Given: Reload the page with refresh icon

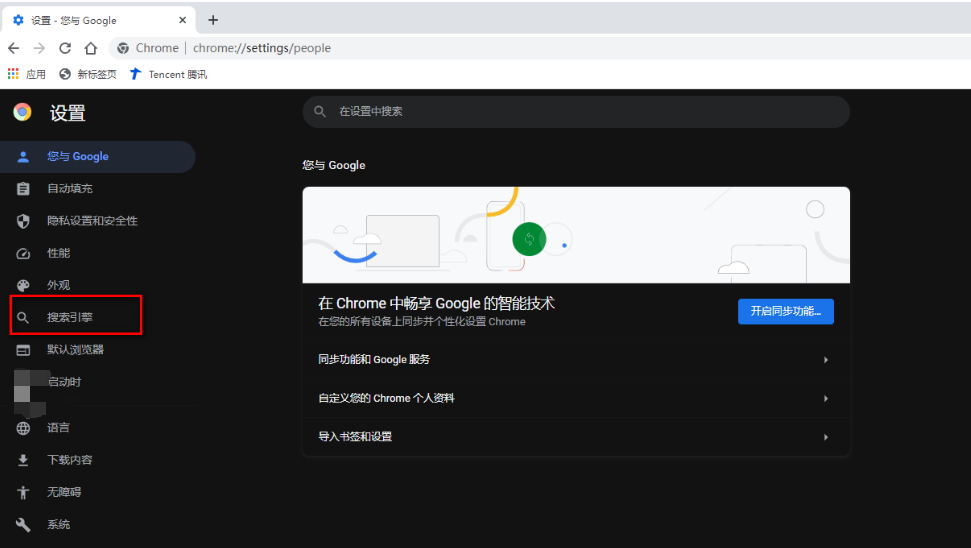Looking at the screenshot, I should pos(65,48).
